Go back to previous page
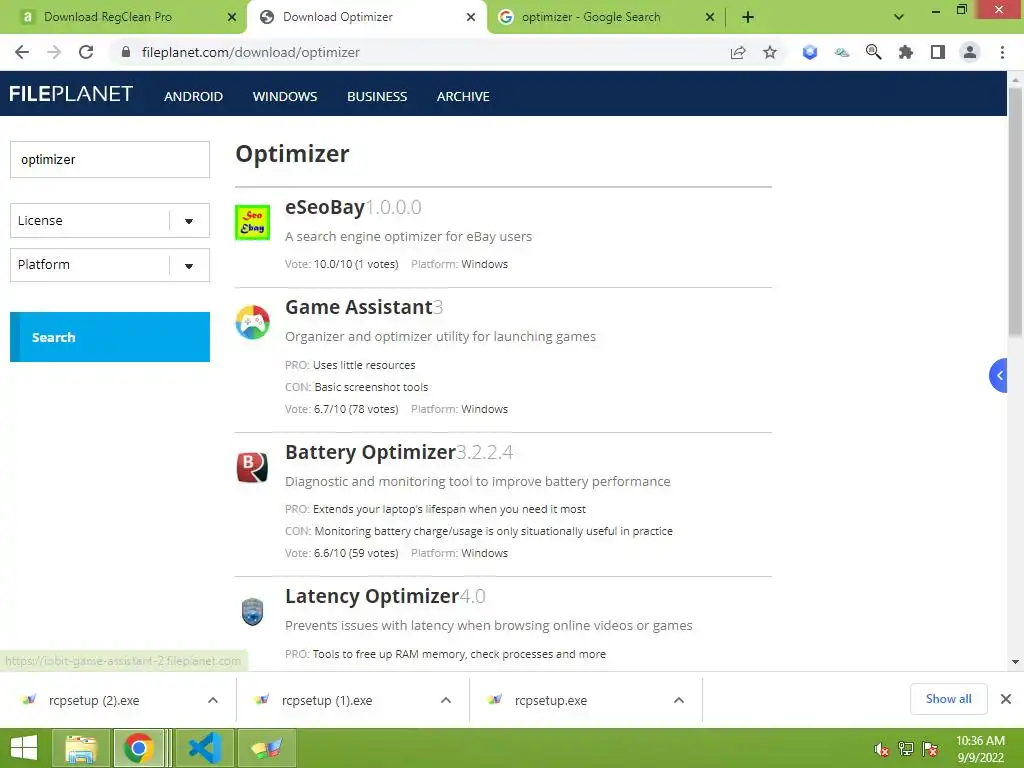The image size is (1024, 768). pos(22,52)
